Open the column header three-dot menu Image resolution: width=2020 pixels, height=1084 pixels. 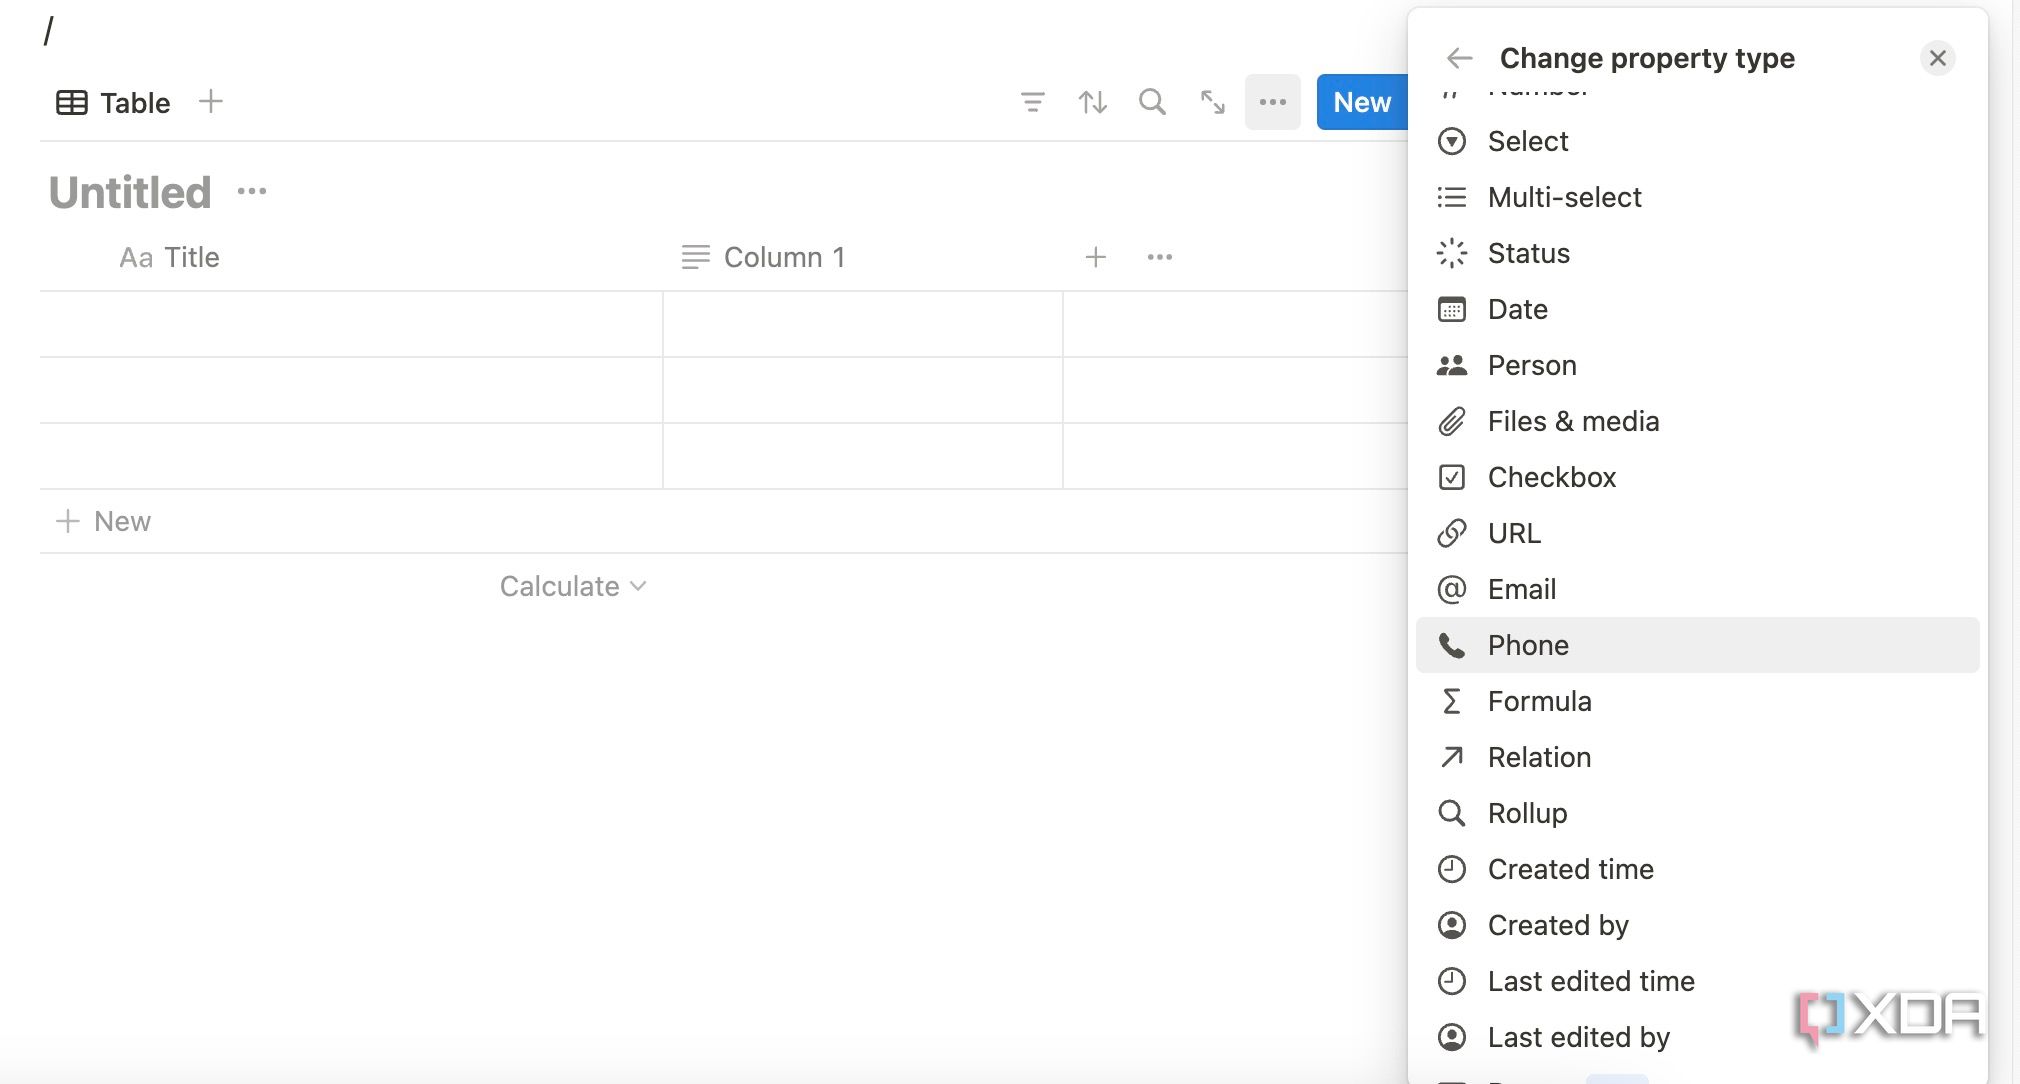click(x=1159, y=257)
